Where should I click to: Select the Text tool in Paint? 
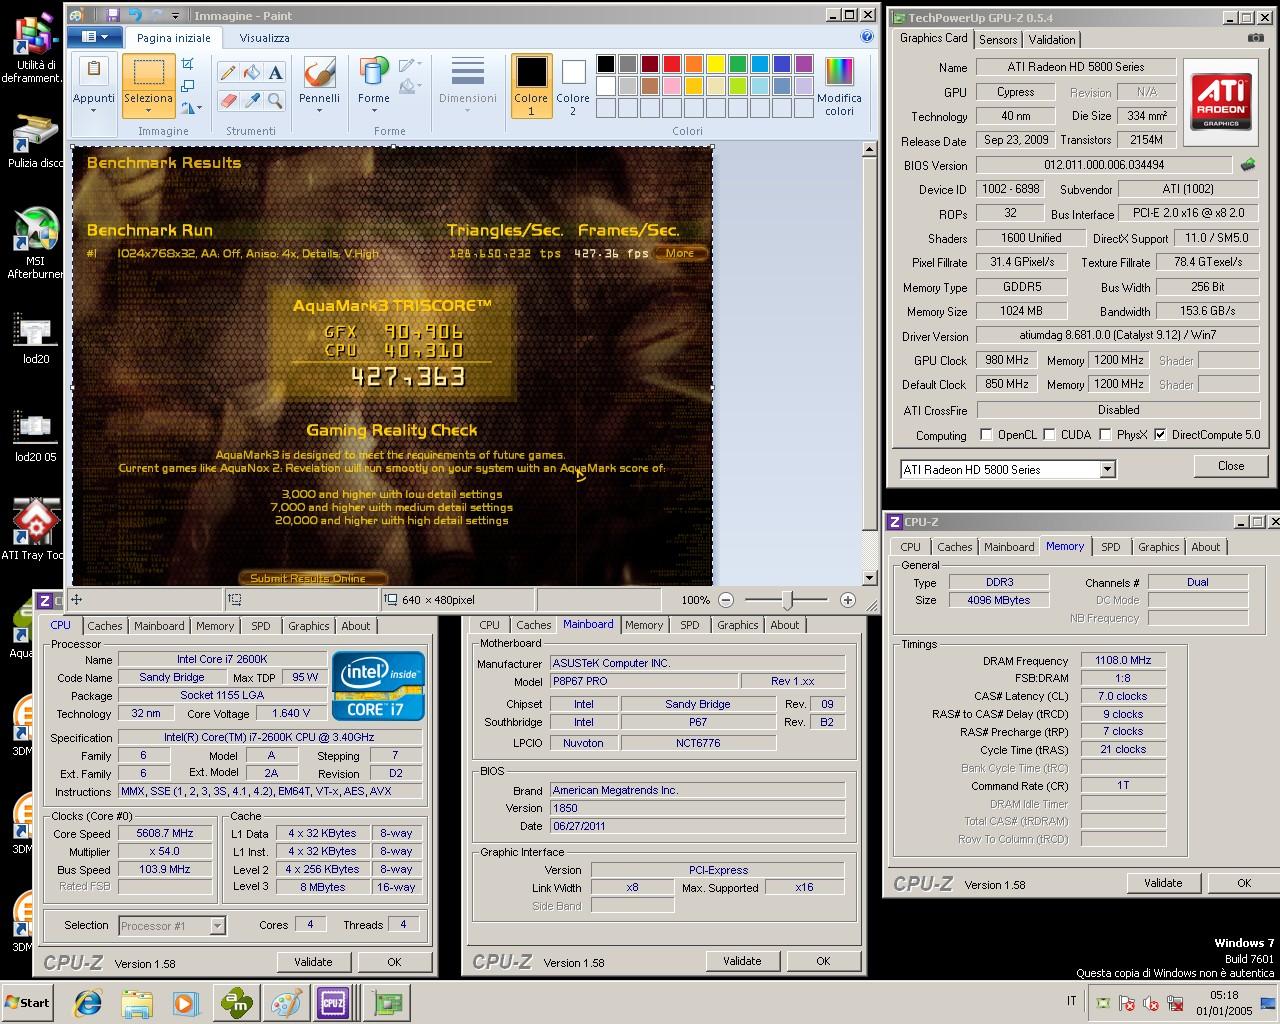275,73
